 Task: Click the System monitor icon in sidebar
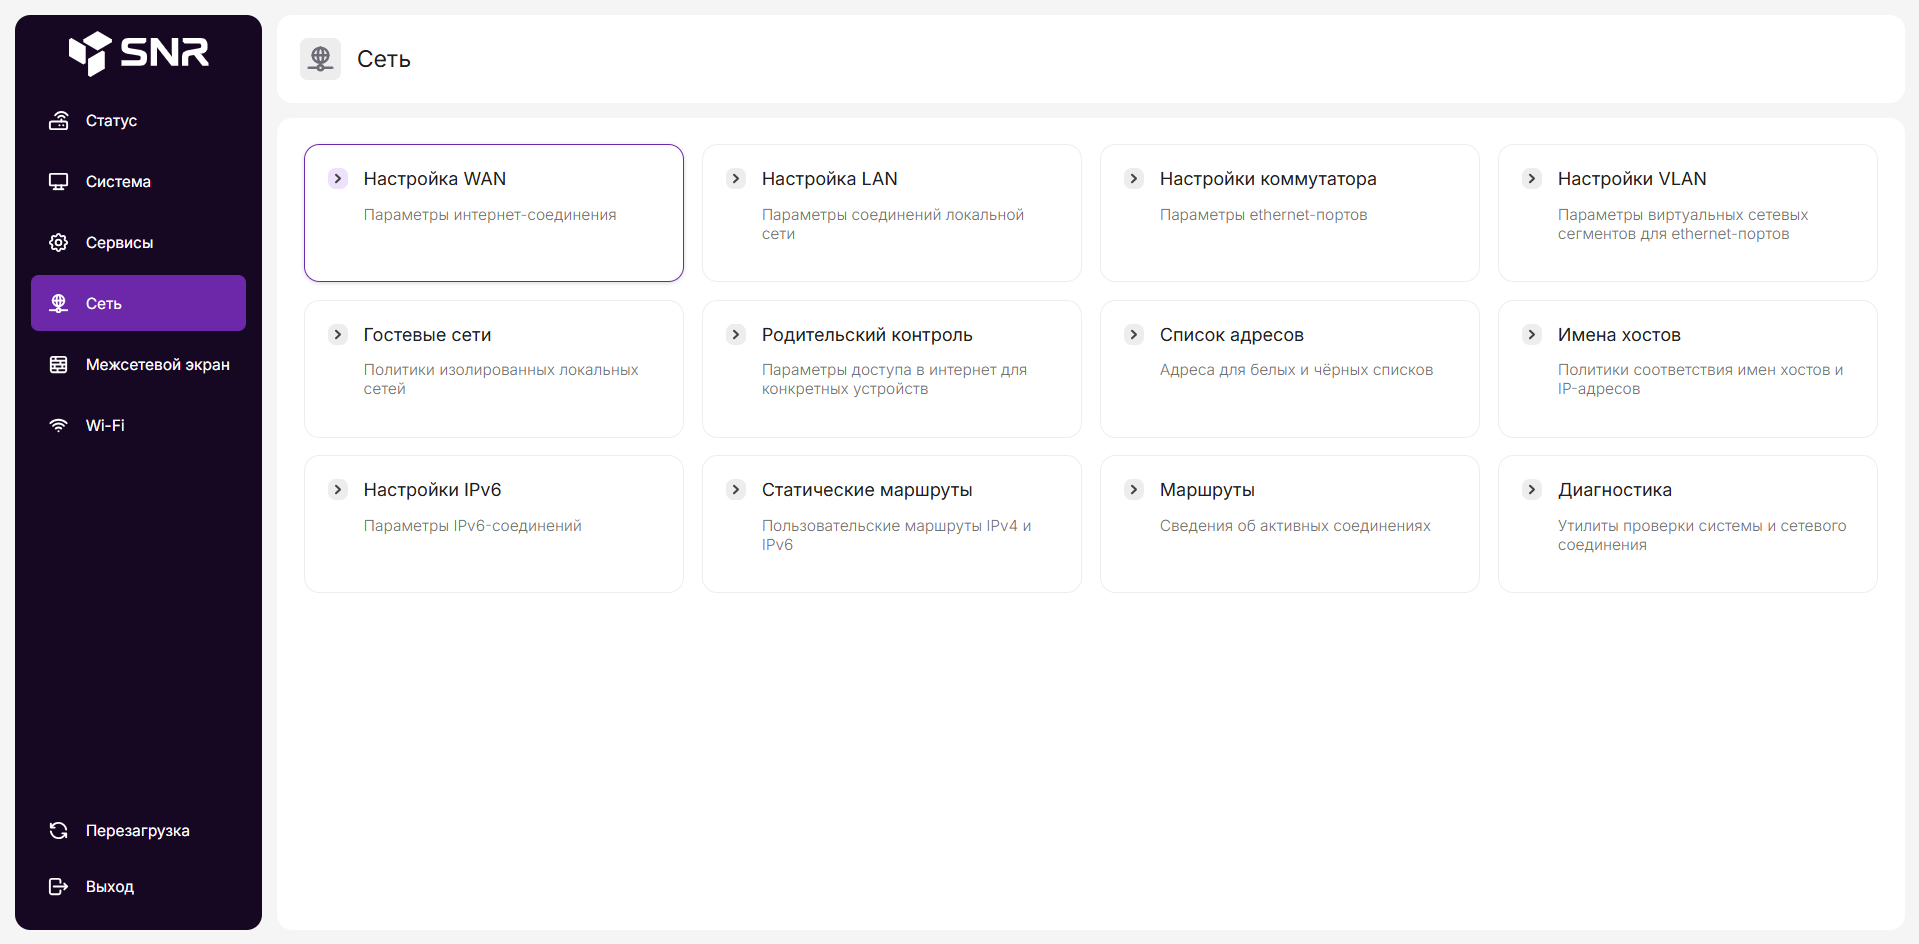pyautogui.click(x=59, y=182)
